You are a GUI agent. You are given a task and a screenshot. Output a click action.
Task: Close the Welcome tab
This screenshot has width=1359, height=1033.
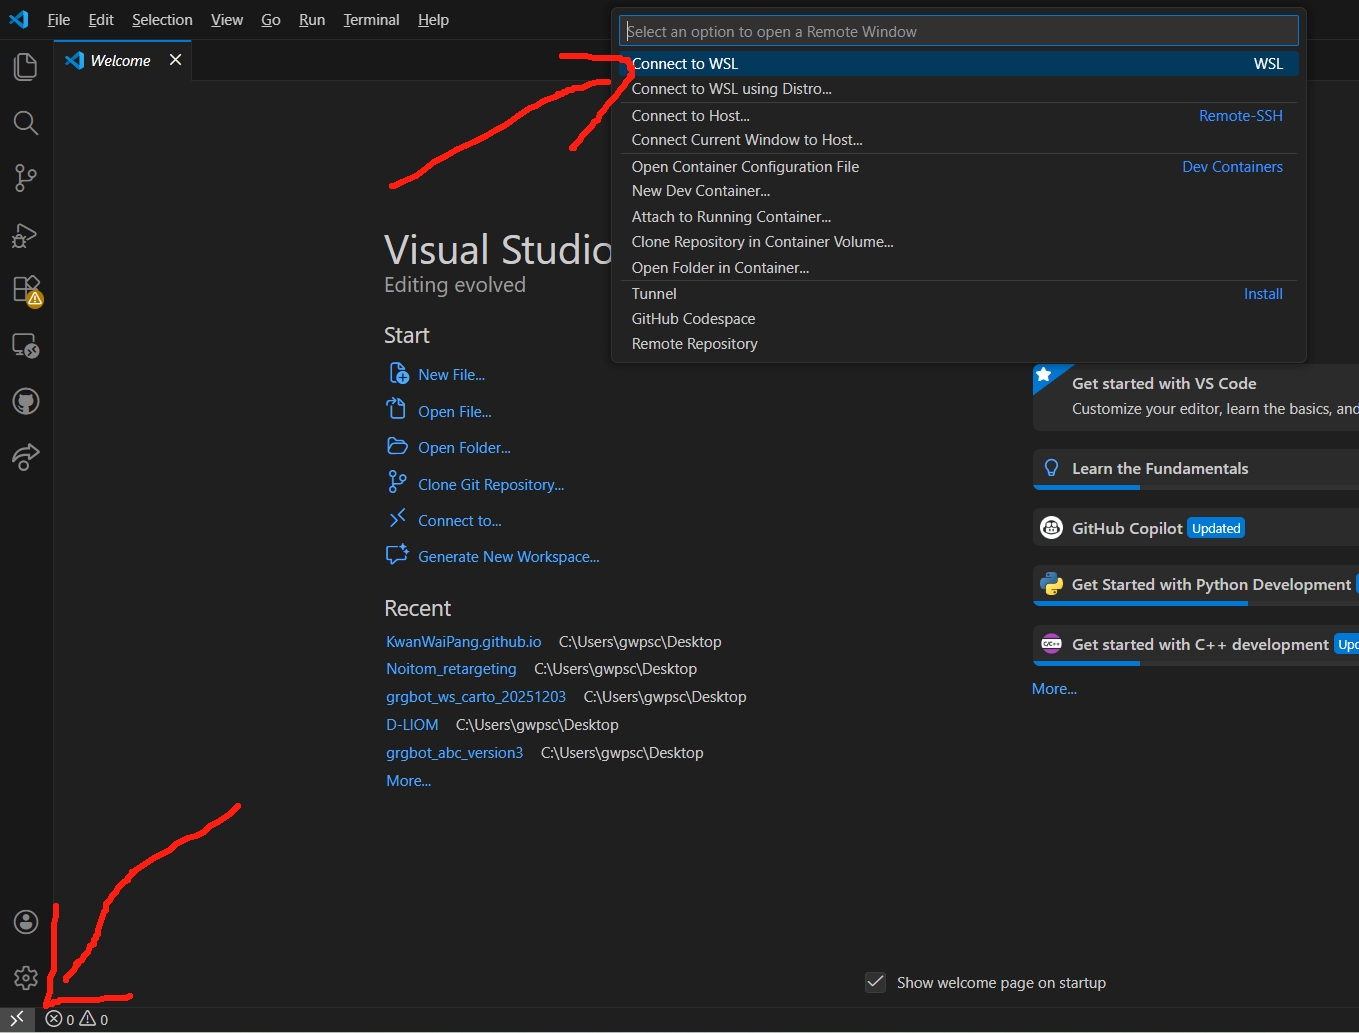click(175, 60)
